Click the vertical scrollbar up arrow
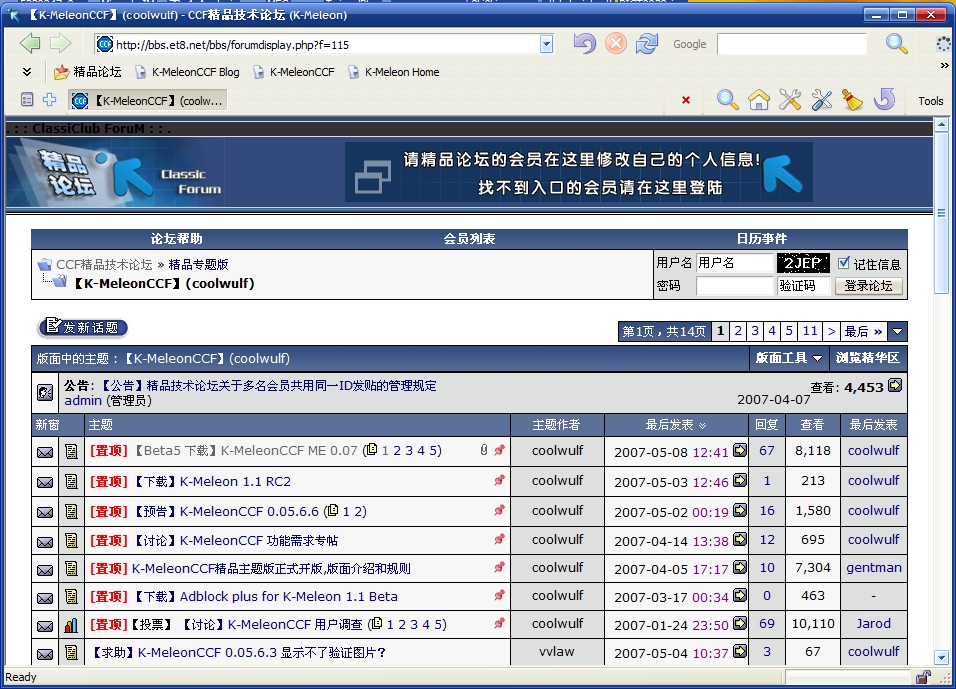Viewport: 956px width, 689px height. point(941,124)
